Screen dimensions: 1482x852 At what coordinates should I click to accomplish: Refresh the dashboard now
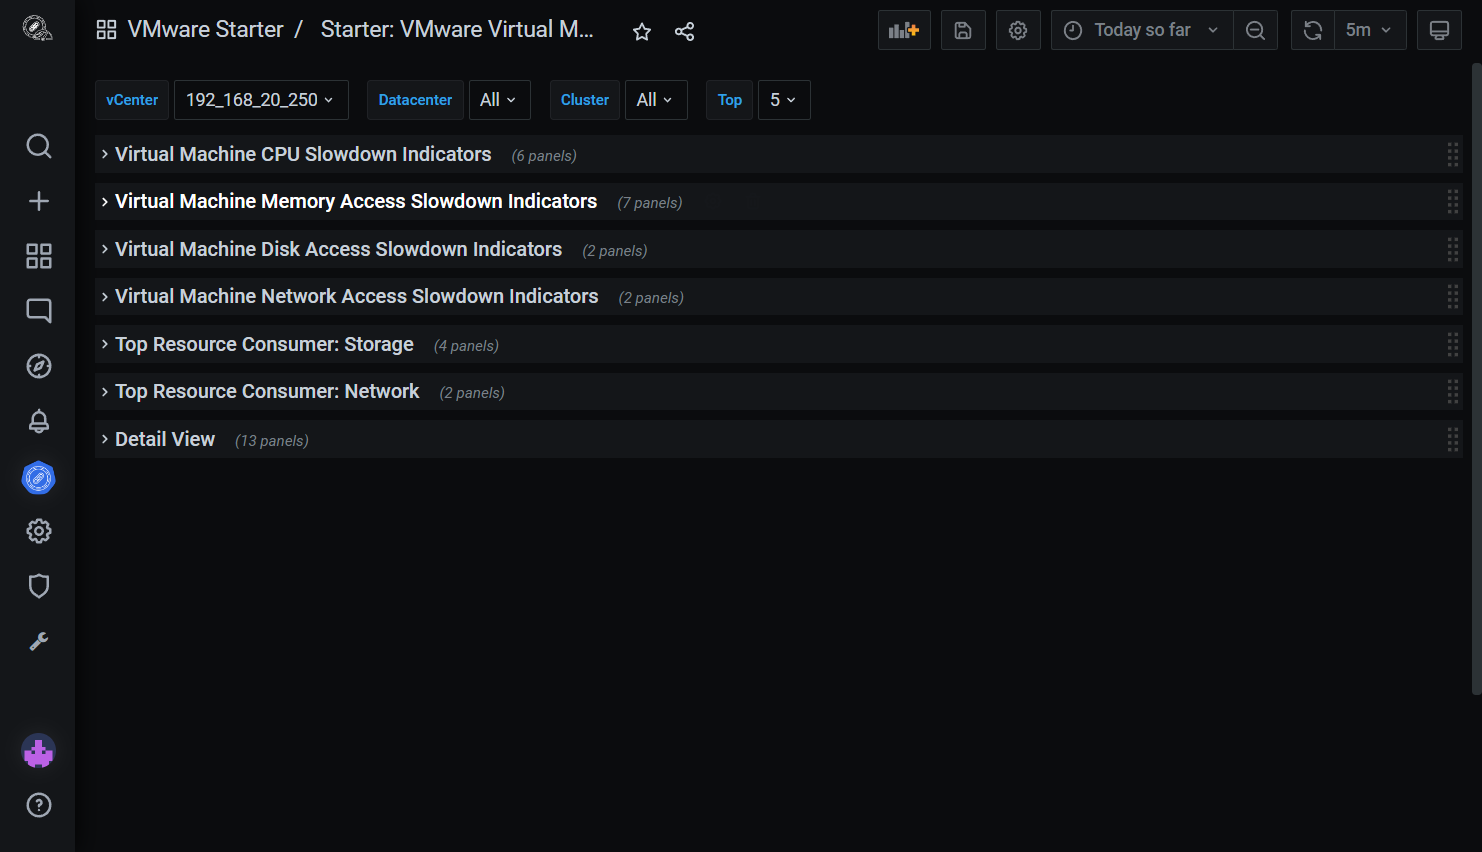tap(1313, 30)
